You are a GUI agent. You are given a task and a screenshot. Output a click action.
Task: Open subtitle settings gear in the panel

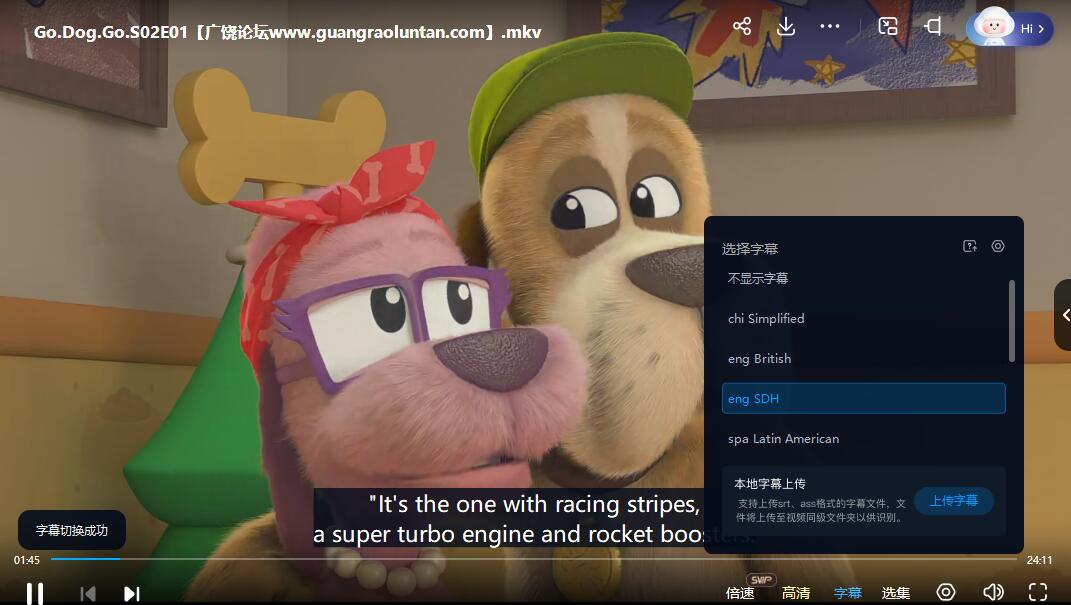(998, 247)
